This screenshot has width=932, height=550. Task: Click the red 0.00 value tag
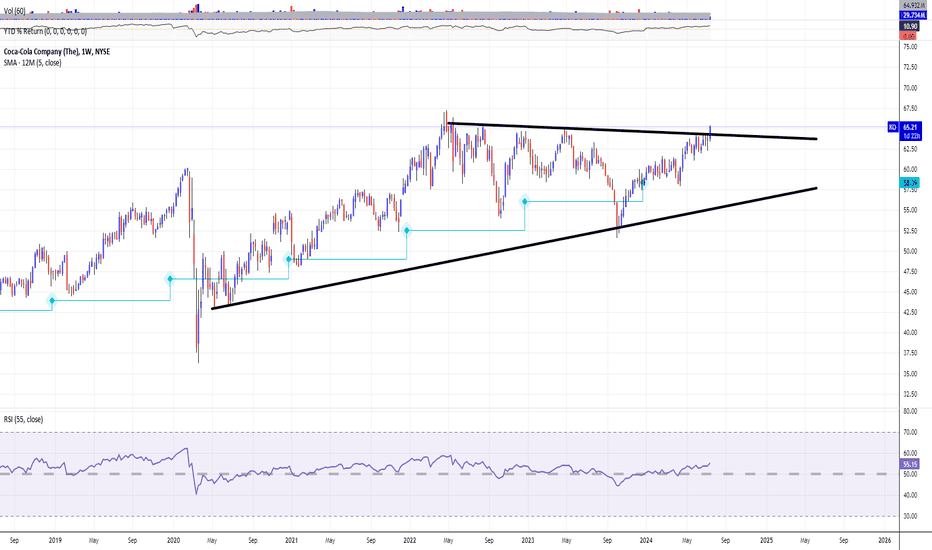(909, 36)
